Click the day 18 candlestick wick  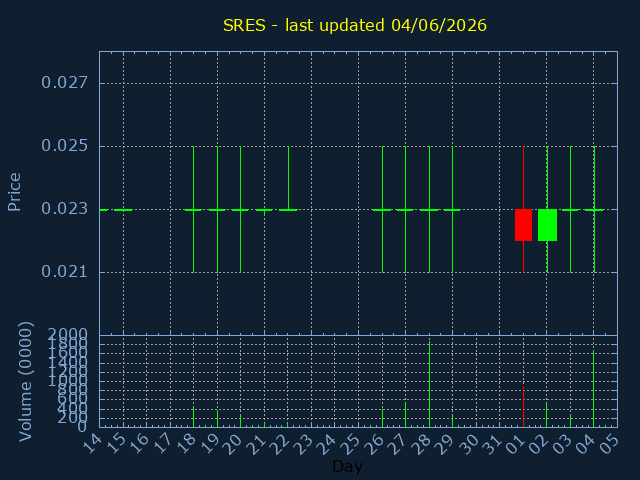[x=193, y=209]
